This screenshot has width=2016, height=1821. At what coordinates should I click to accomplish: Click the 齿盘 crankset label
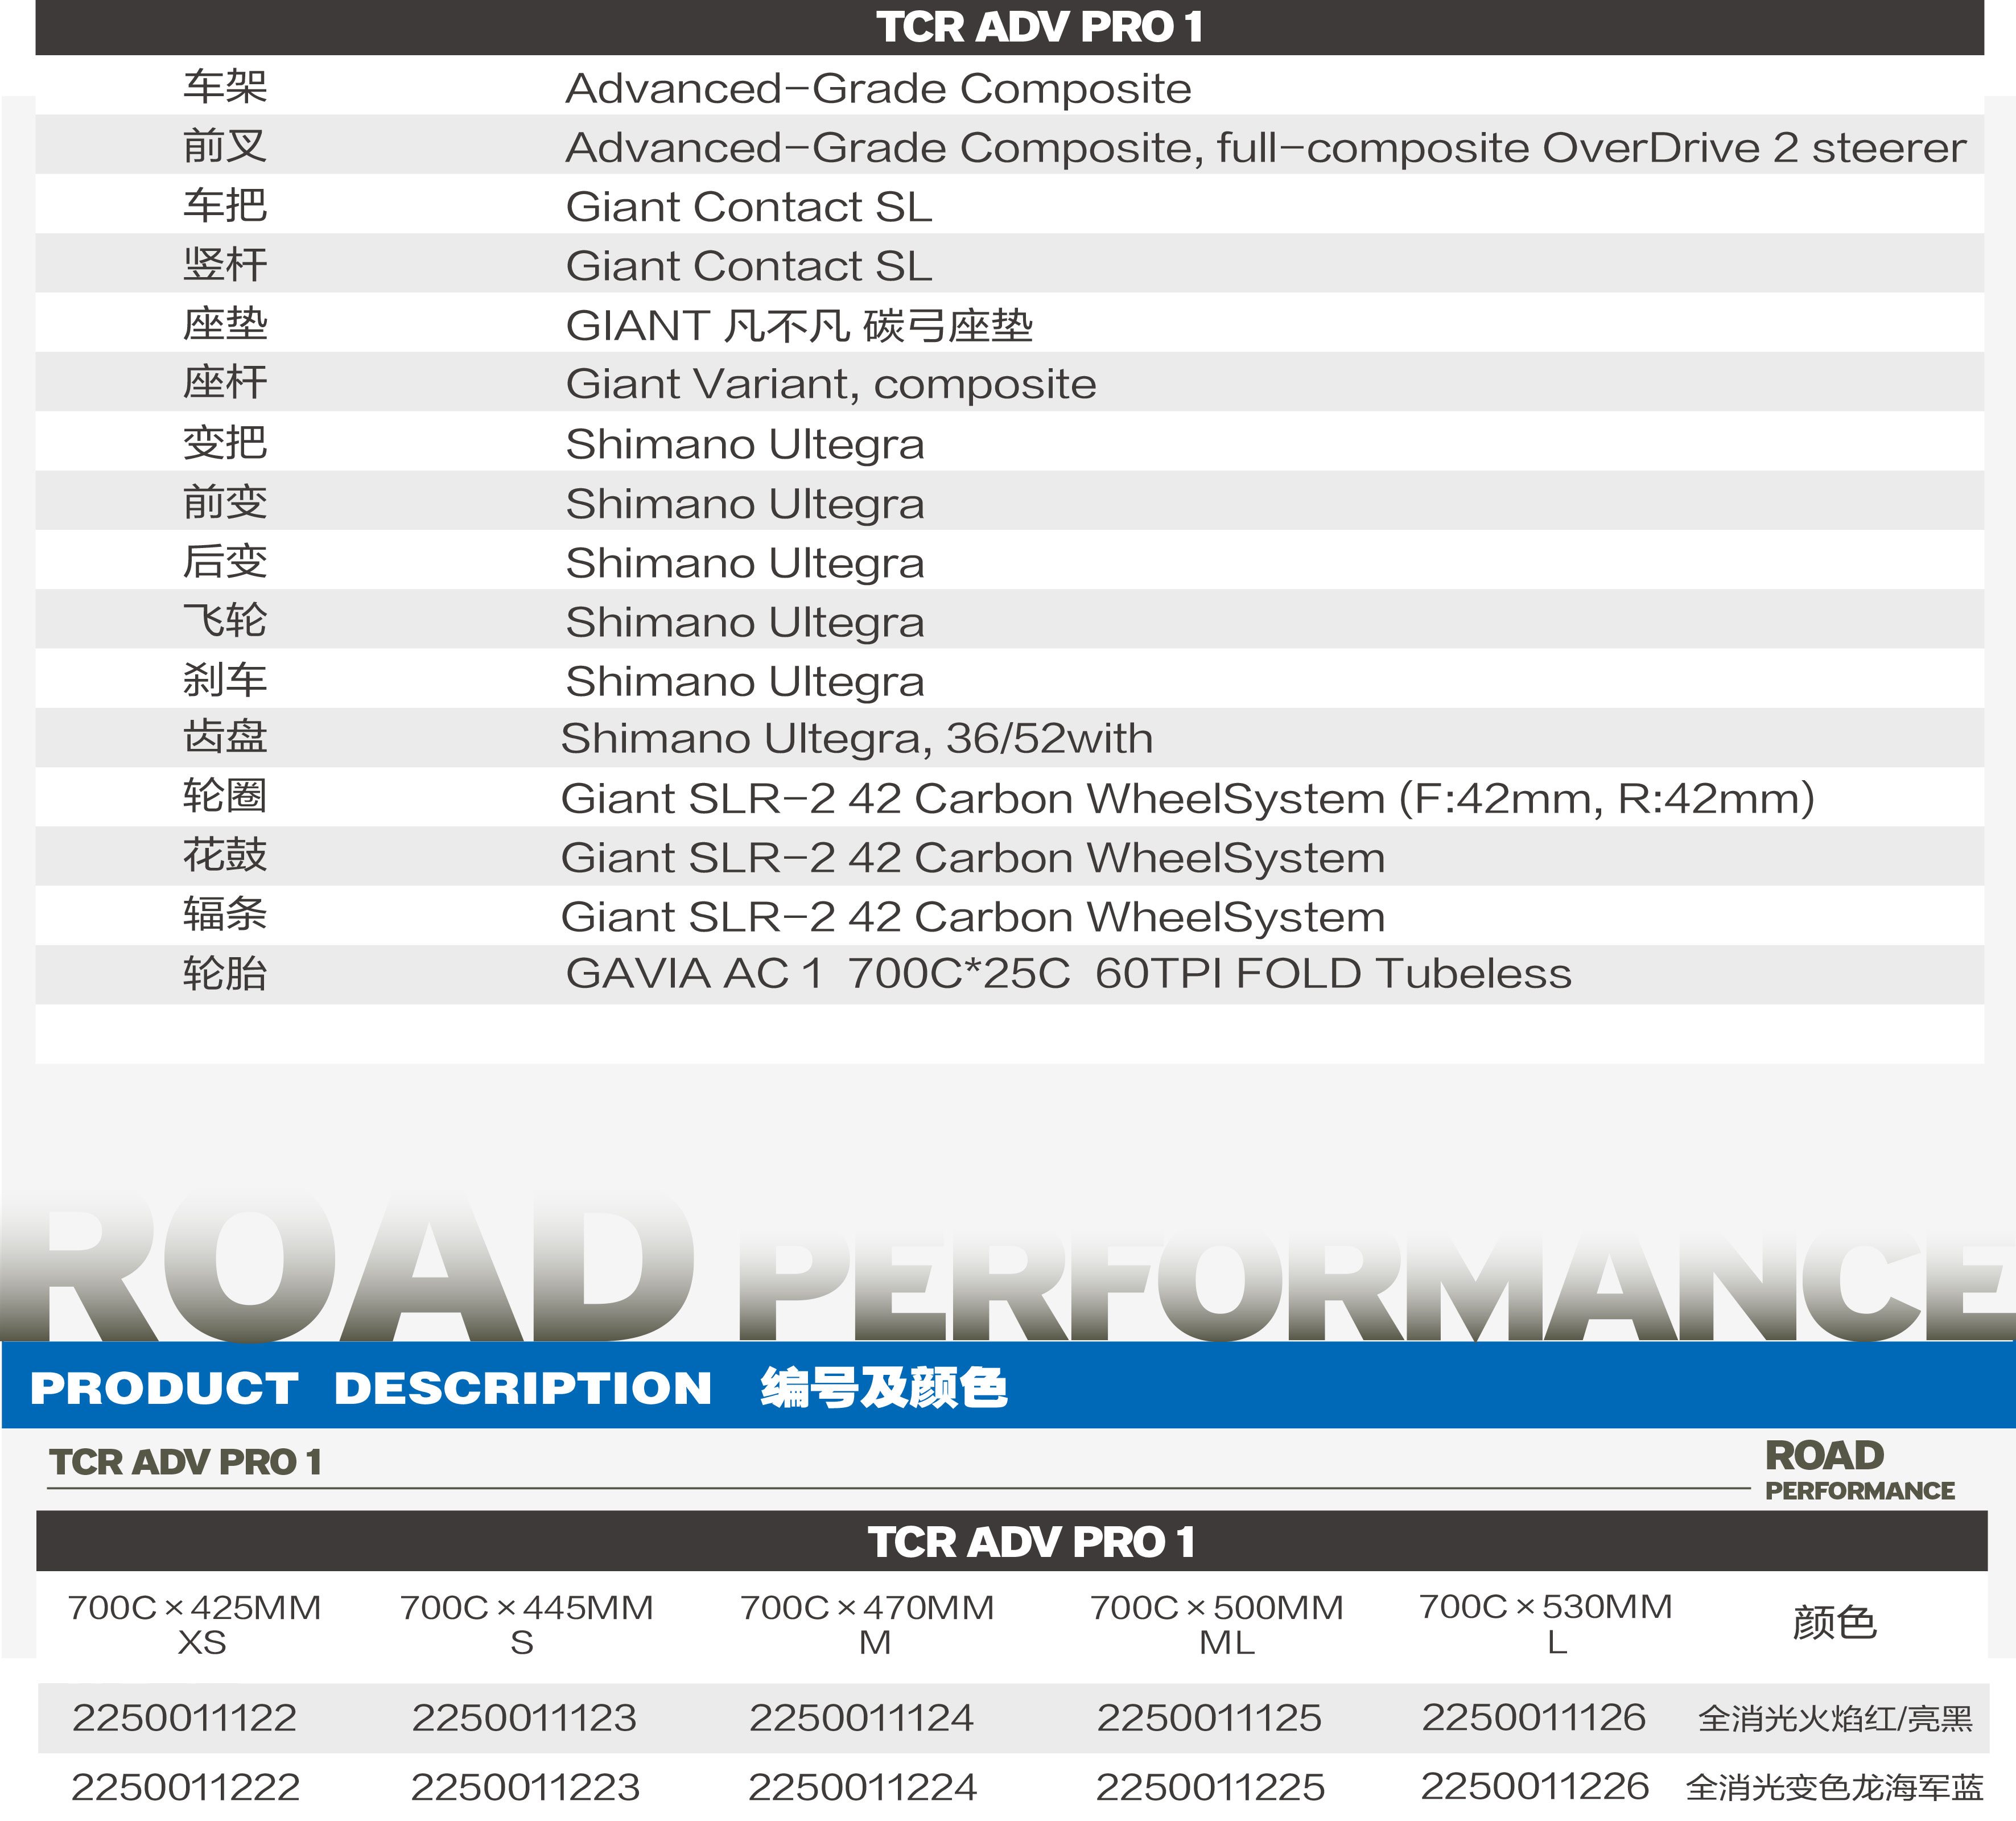pyautogui.click(x=225, y=736)
